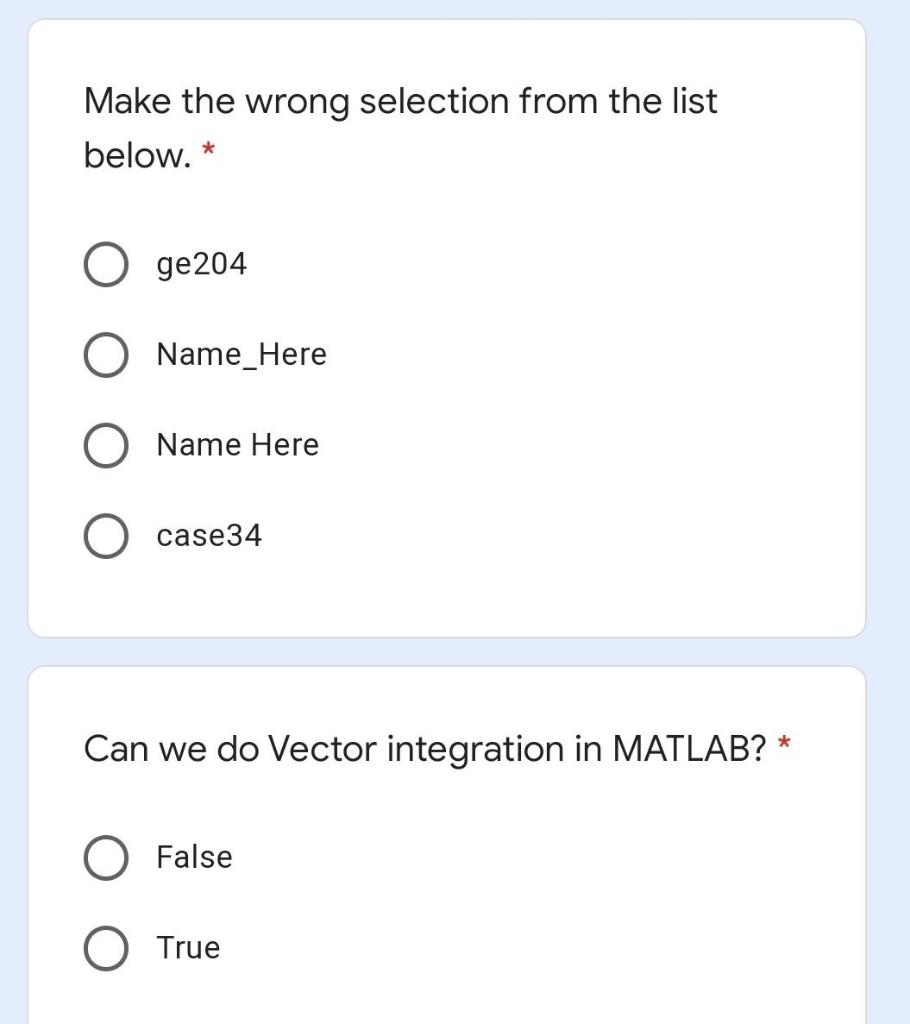Select False for the MATLAB vector integration question
This screenshot has width=910, height=1024.
[x=106, y=856]
